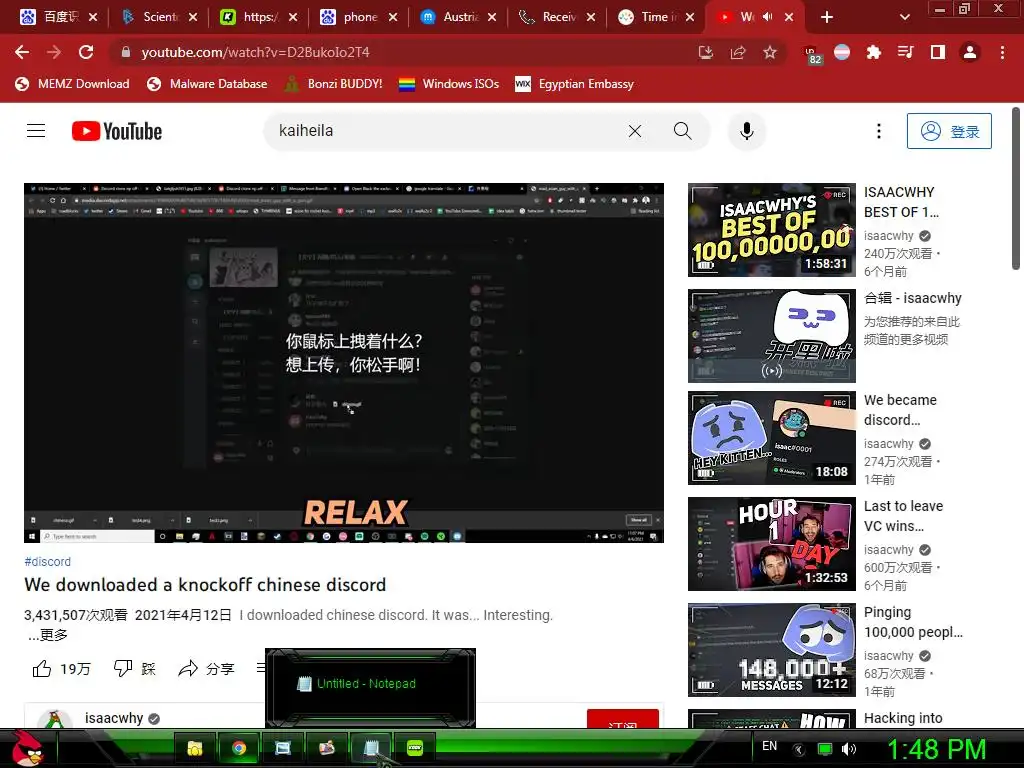
Task: Switch to the Austria tab
Action: [x=459, y=18]
